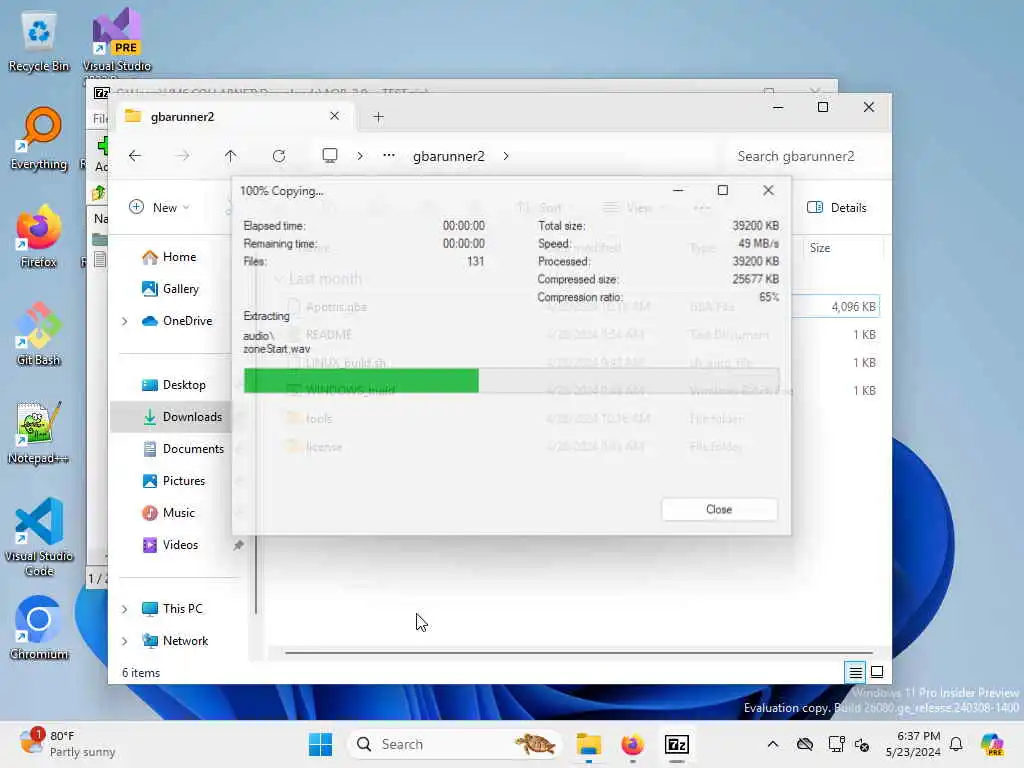The image size is (1024, 768).
Task: Open Windows Start menu
Action: [320, 744]
